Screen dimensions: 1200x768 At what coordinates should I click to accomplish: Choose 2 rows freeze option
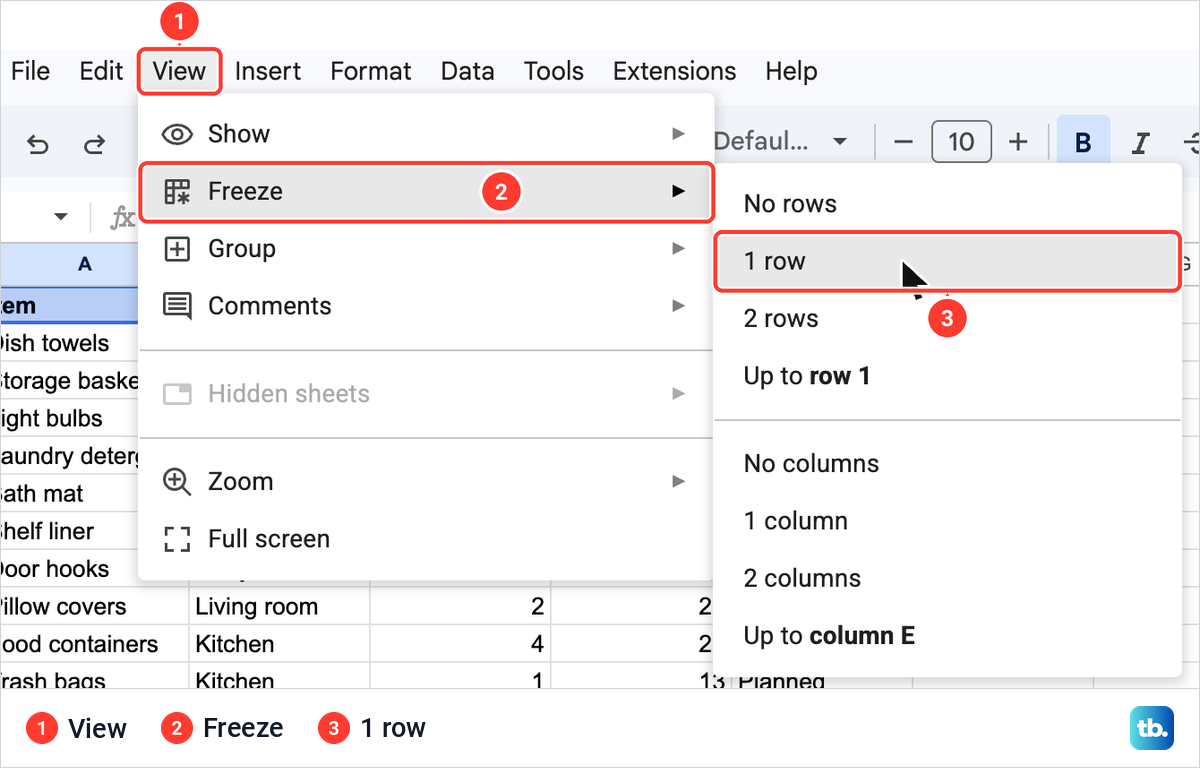tap(948, 319)
